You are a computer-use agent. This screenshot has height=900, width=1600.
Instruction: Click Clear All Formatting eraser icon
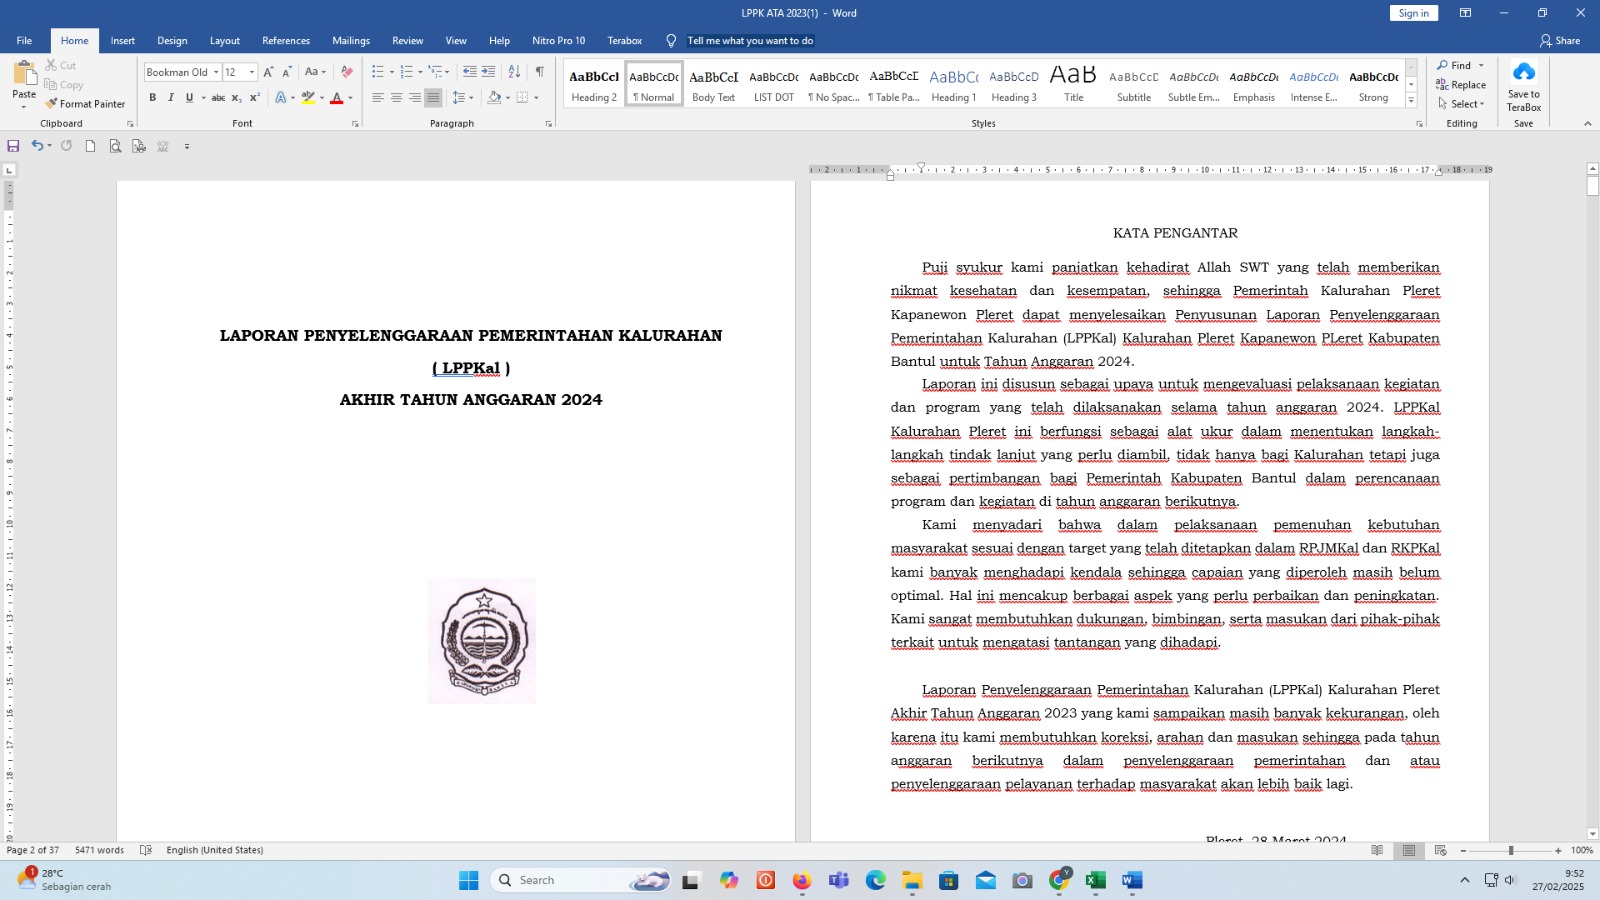click(x=347, y=72)
